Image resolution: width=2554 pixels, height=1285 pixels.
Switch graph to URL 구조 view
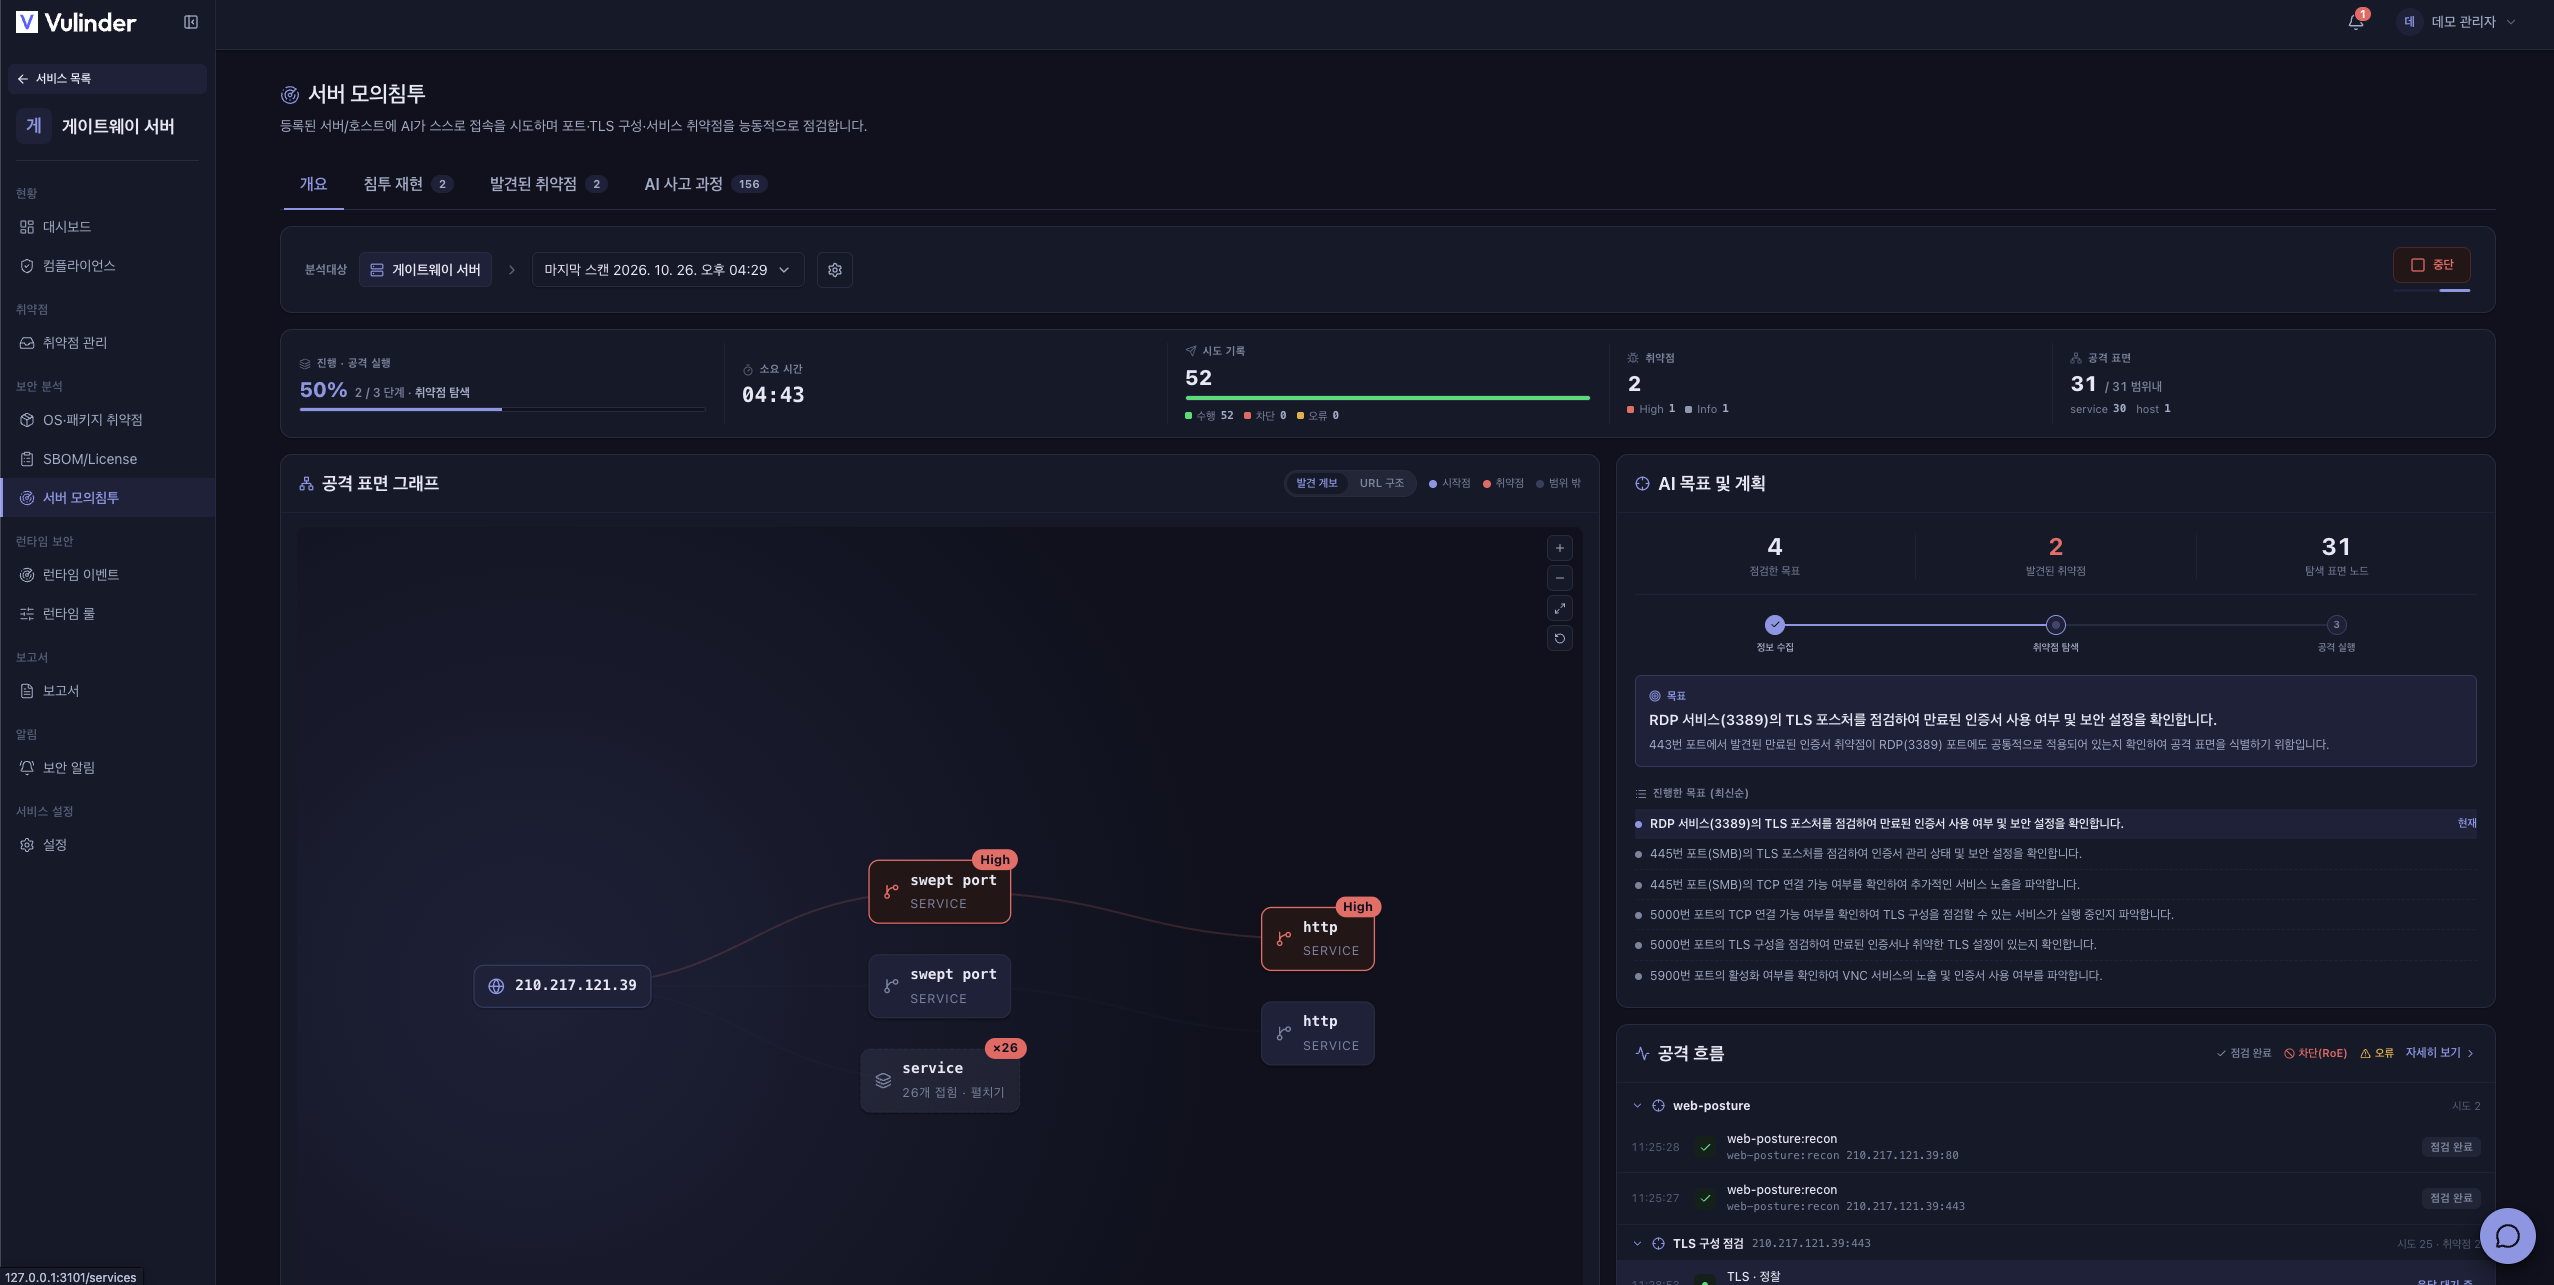click(1381, 483)
